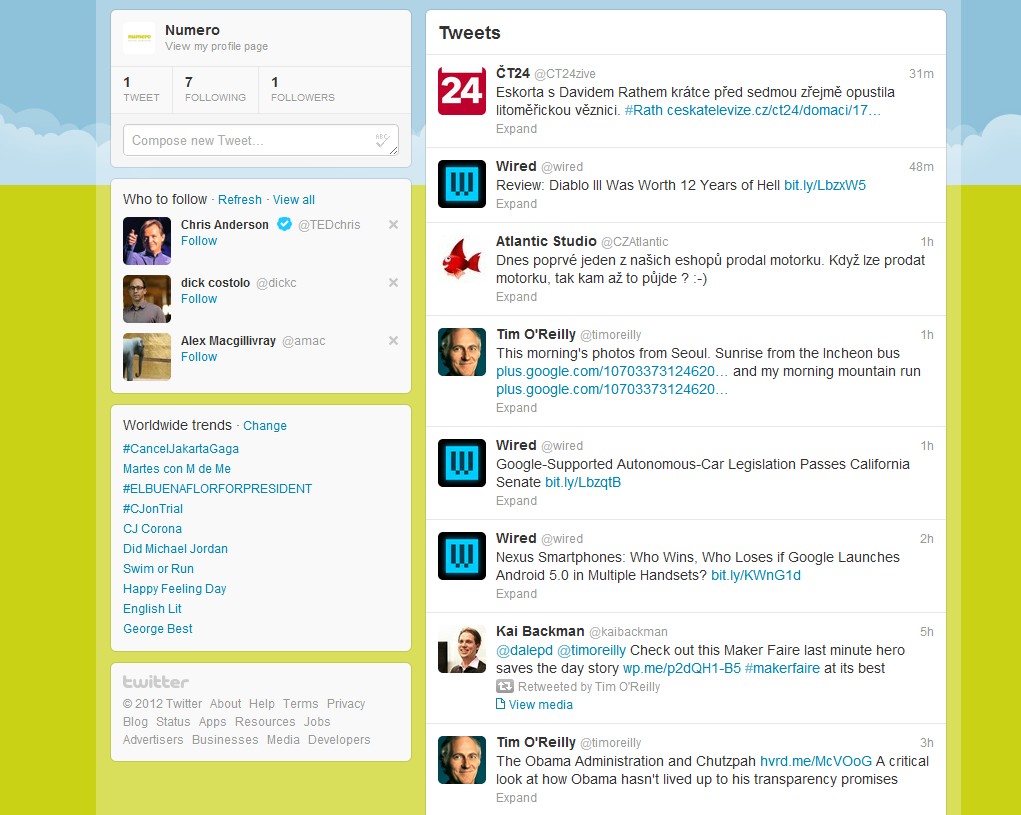Open the George Best trend
1021x815 pixels.
(158, 629)
